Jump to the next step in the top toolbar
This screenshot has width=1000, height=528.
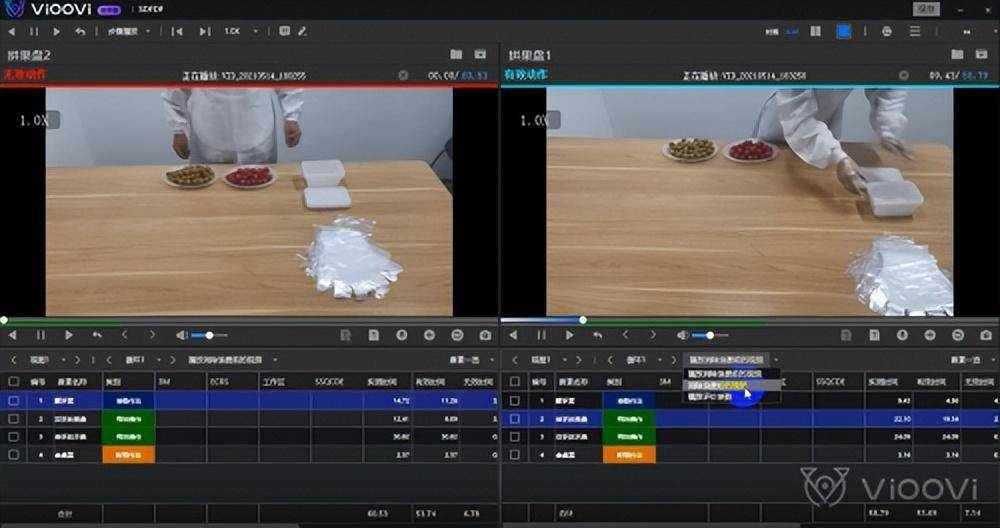[204, 31]
